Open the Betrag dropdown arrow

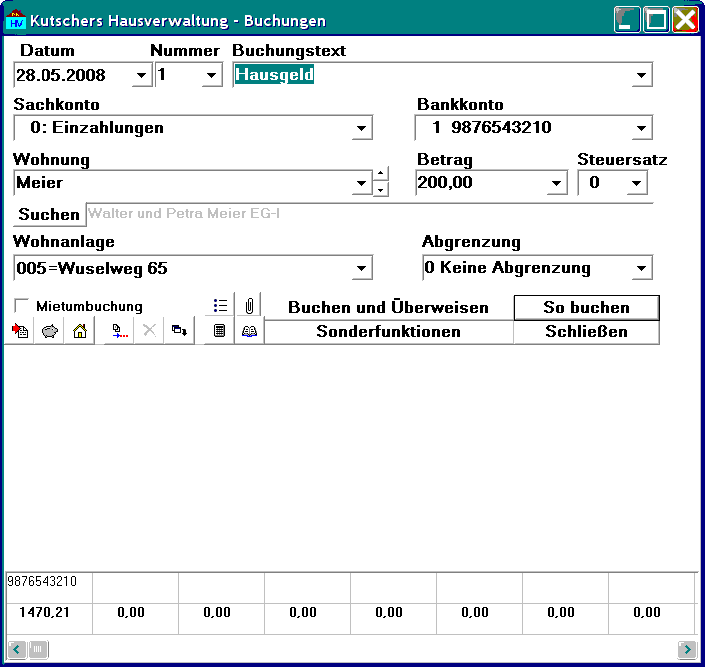point(557,183)
